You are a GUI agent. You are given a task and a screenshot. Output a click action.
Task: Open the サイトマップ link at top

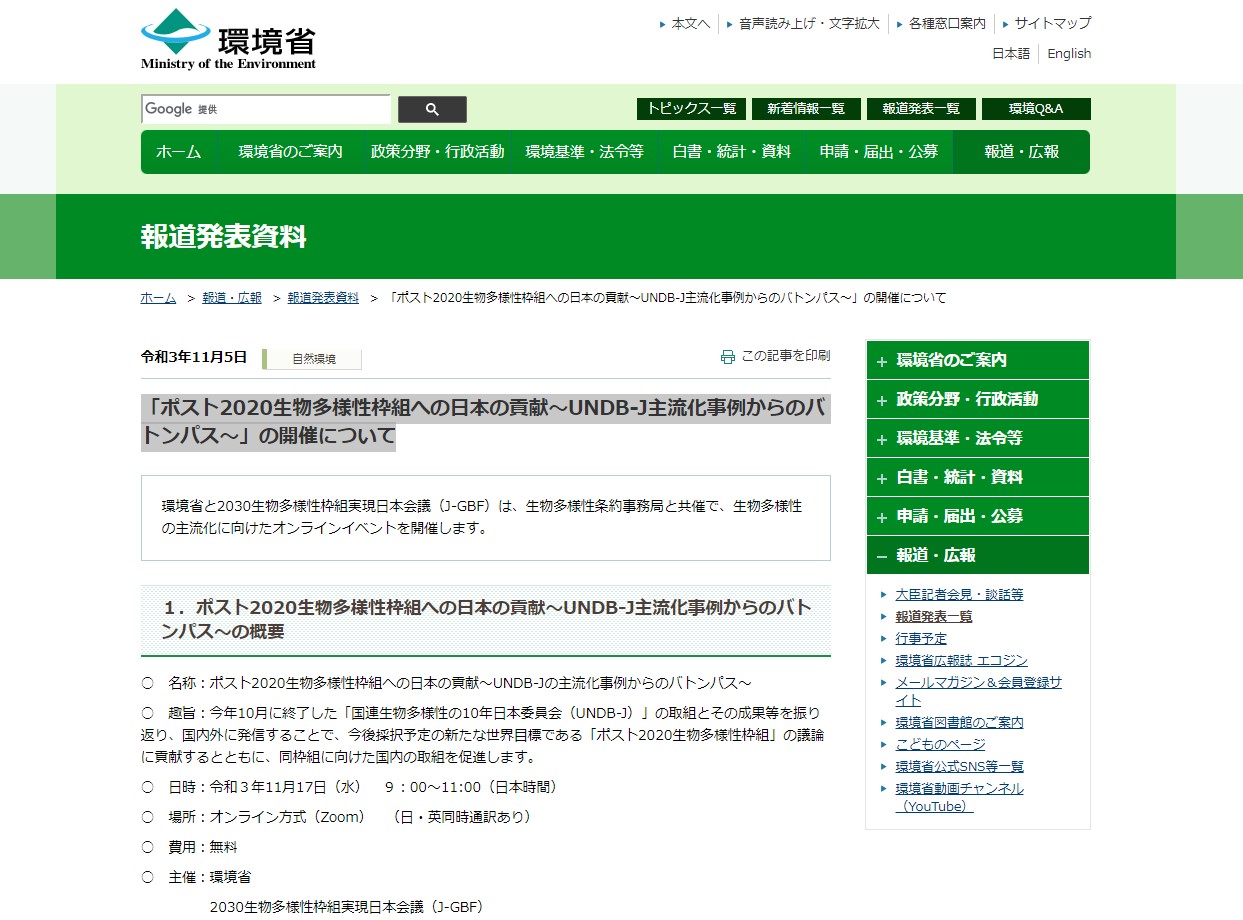pos(1052,23)
